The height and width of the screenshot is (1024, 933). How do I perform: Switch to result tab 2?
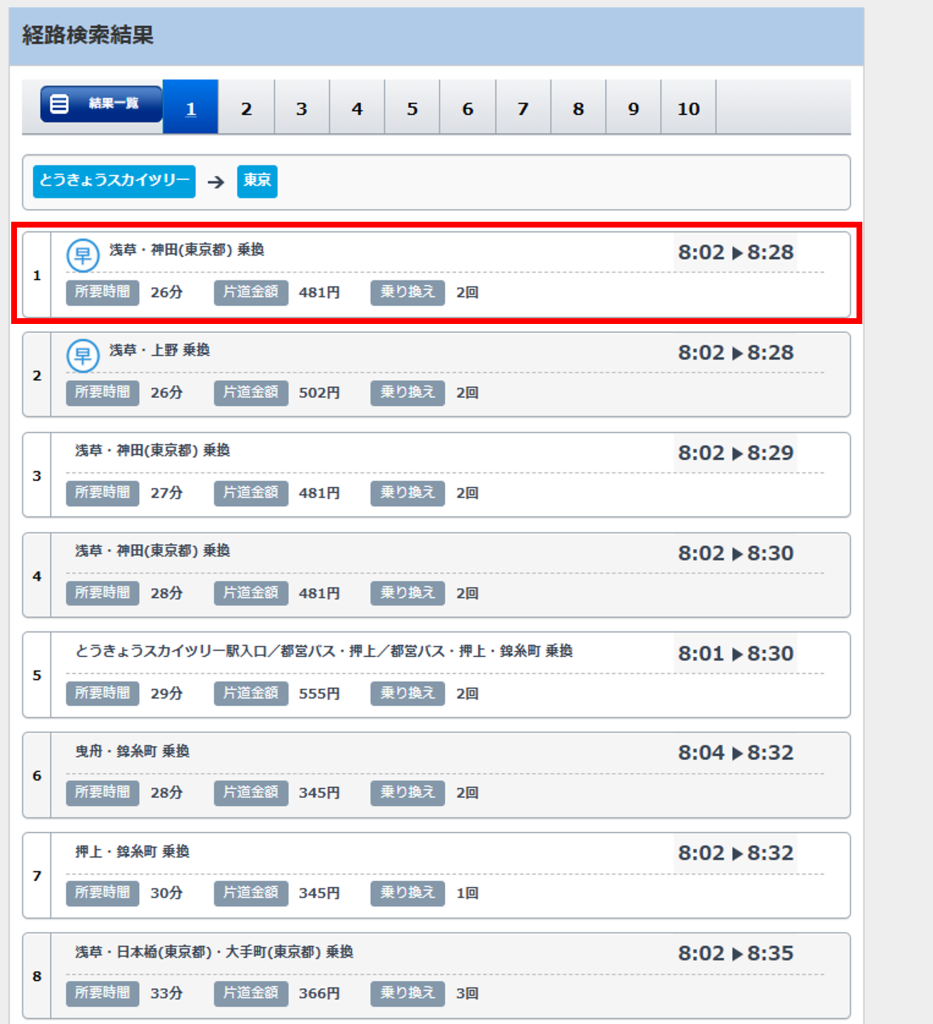[x=246, y=107]
